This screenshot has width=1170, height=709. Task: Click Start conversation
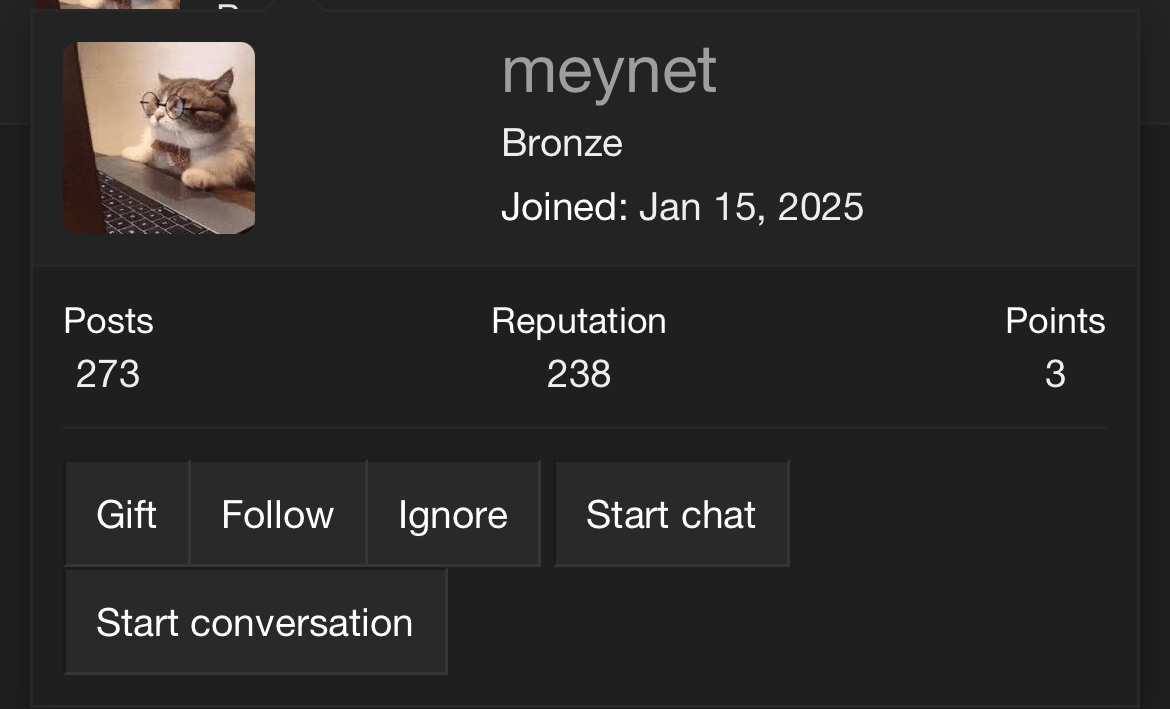[x=255, y=622]
